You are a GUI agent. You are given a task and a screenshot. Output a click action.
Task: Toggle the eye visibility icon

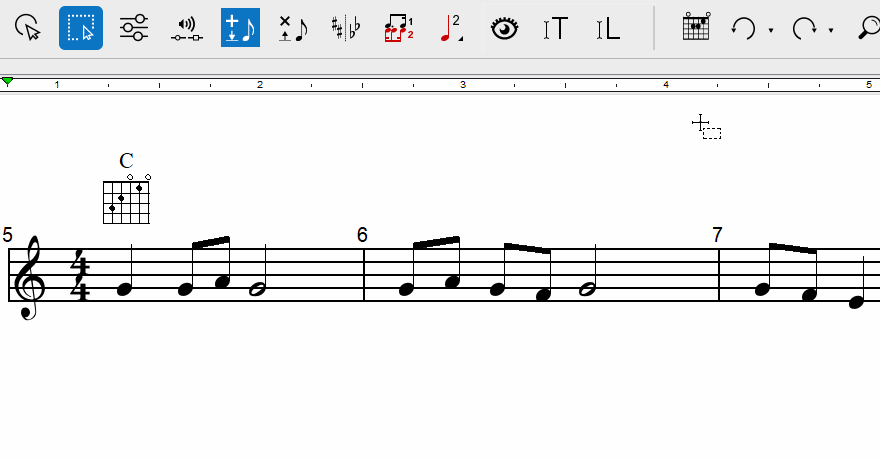[x=504, y=28]
